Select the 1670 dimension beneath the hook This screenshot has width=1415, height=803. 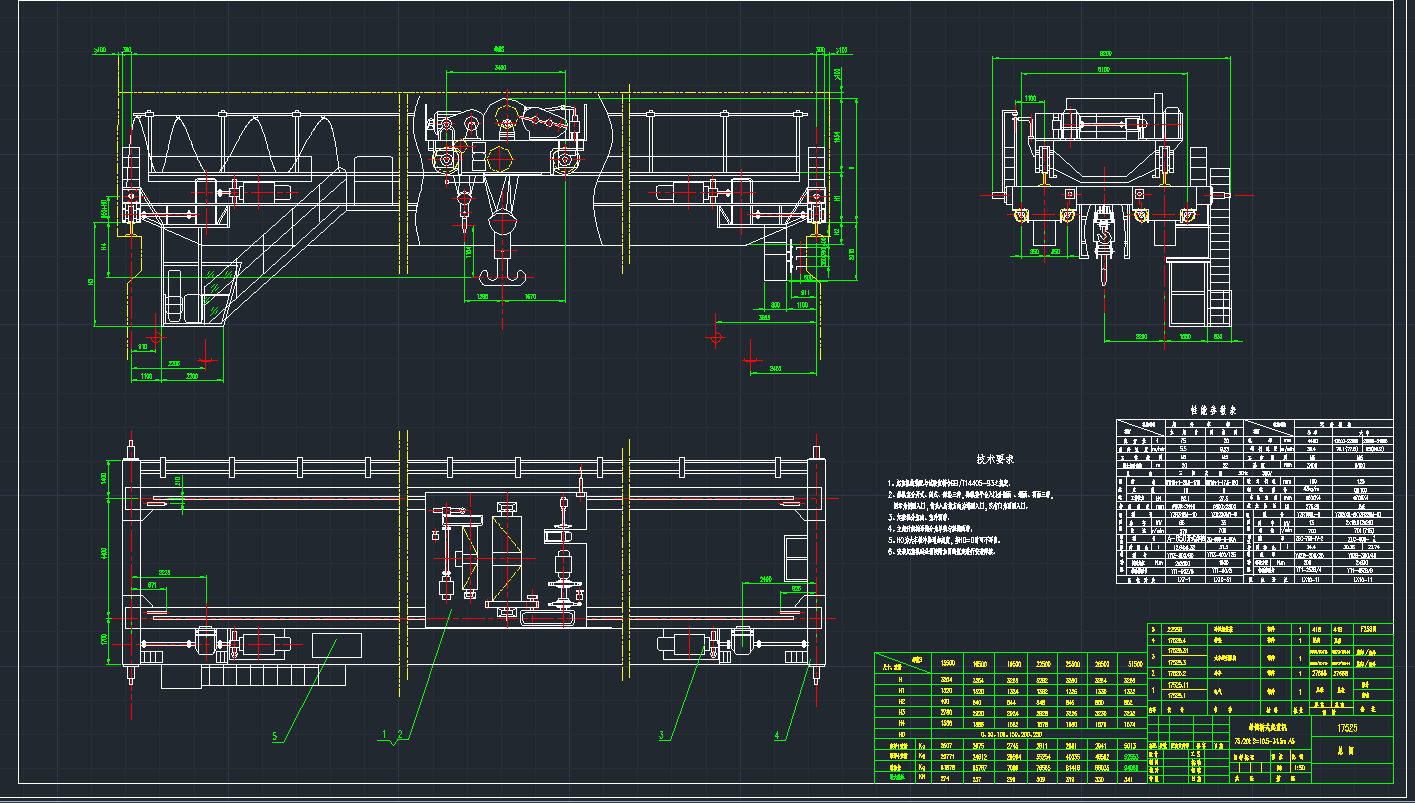click(x=532, y=296)
